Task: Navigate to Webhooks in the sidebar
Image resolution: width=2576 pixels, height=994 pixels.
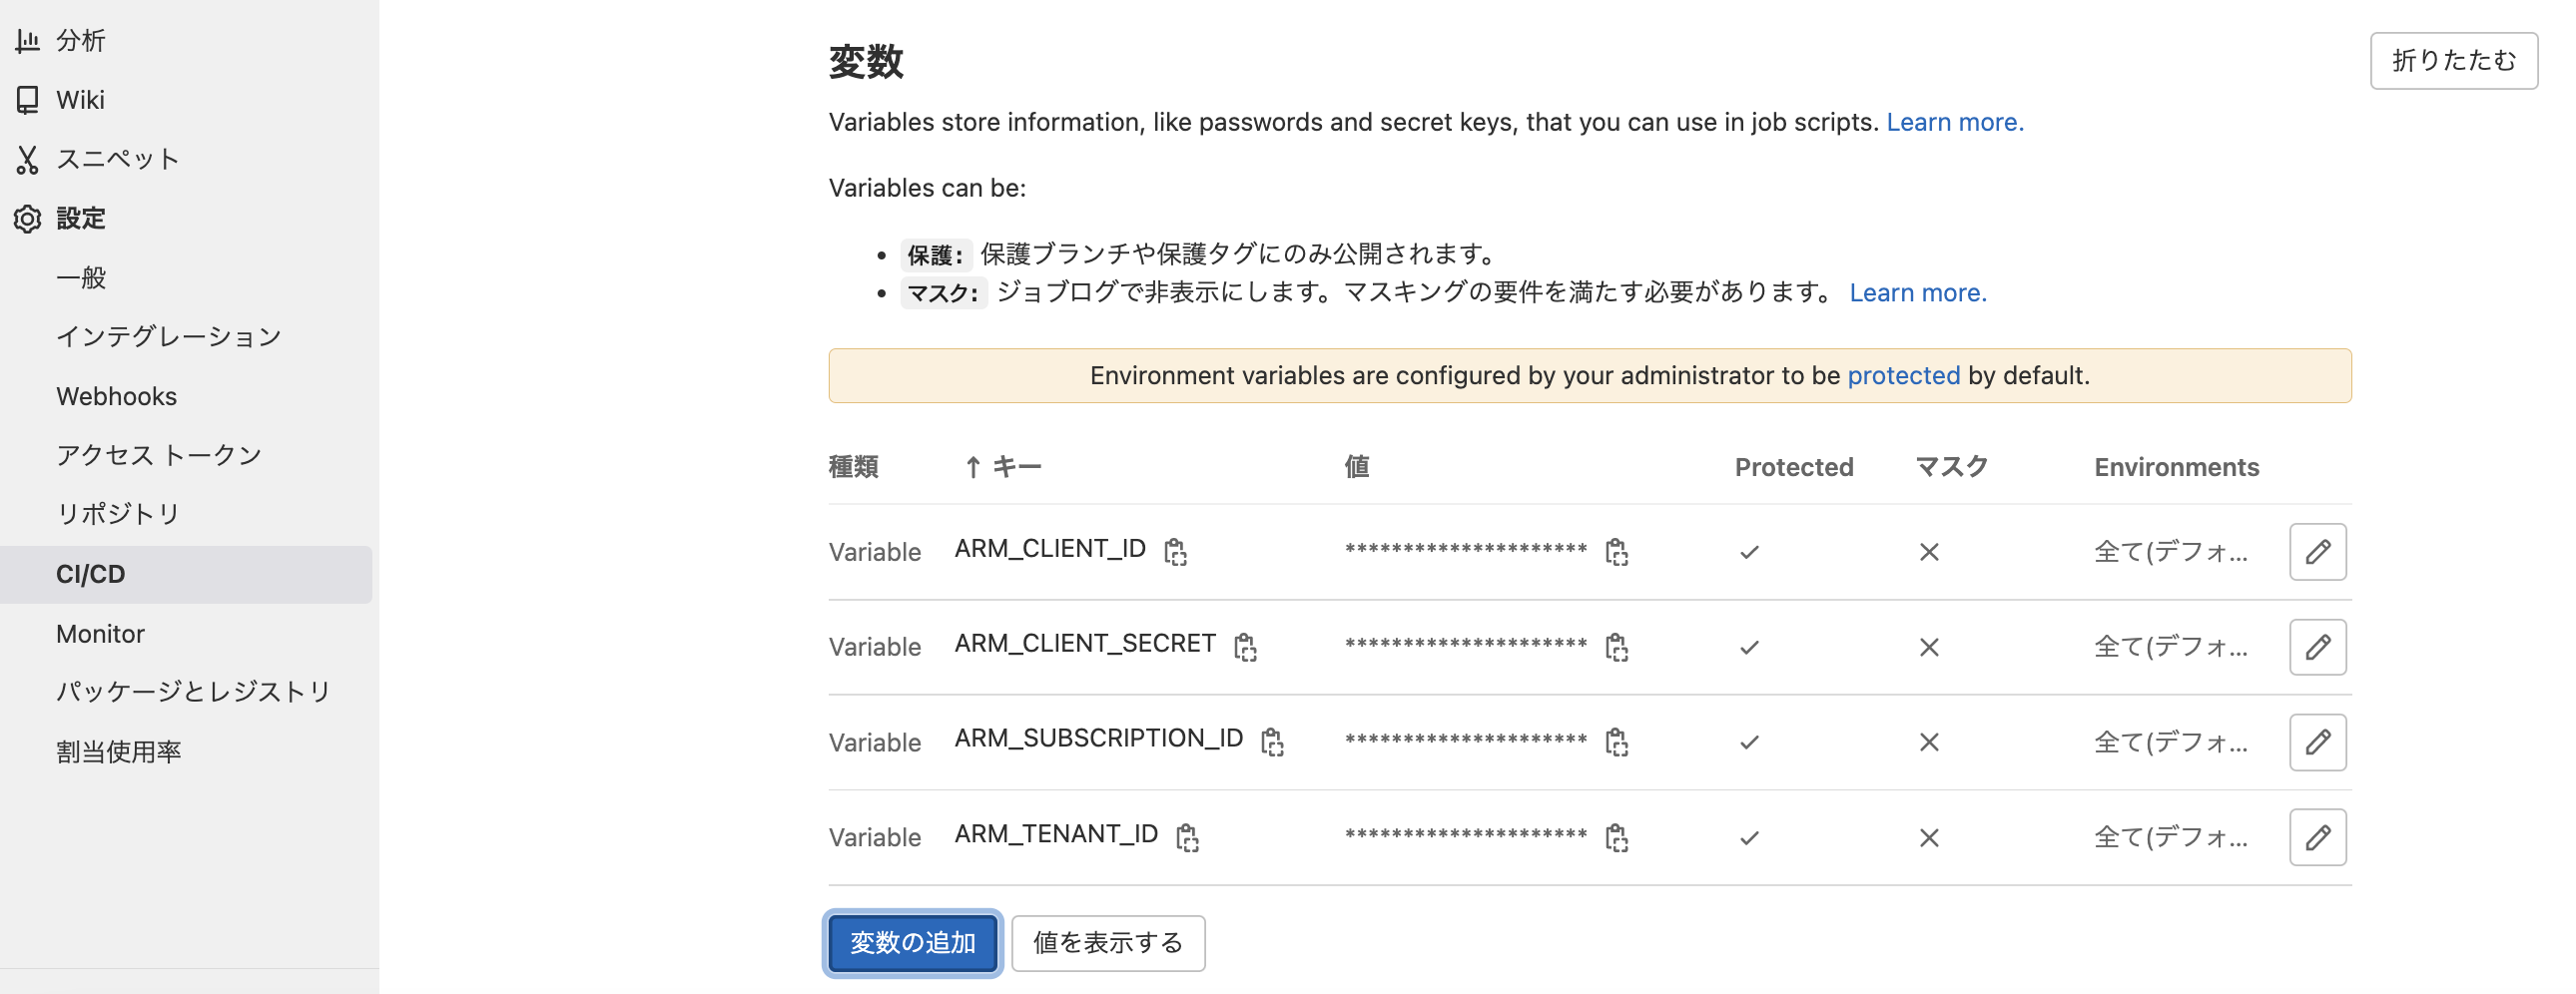Action: 116,395
